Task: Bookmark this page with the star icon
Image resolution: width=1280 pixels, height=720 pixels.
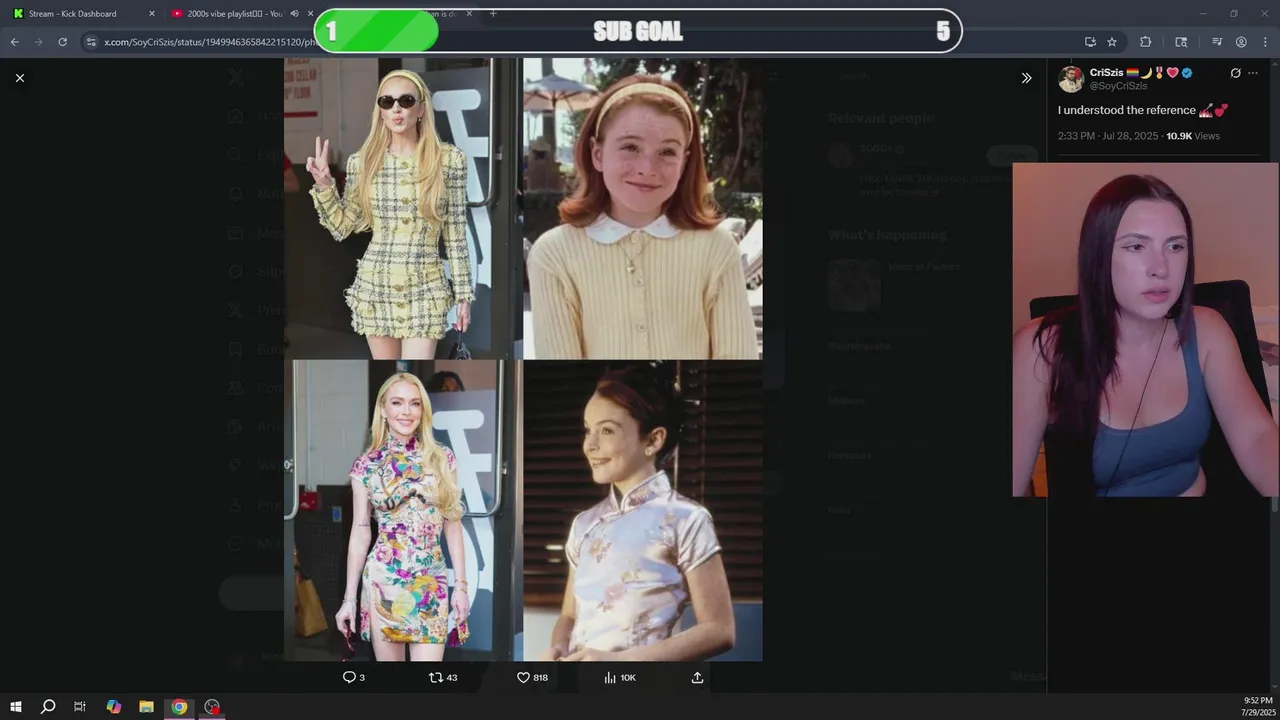Action: (1112, 42)
